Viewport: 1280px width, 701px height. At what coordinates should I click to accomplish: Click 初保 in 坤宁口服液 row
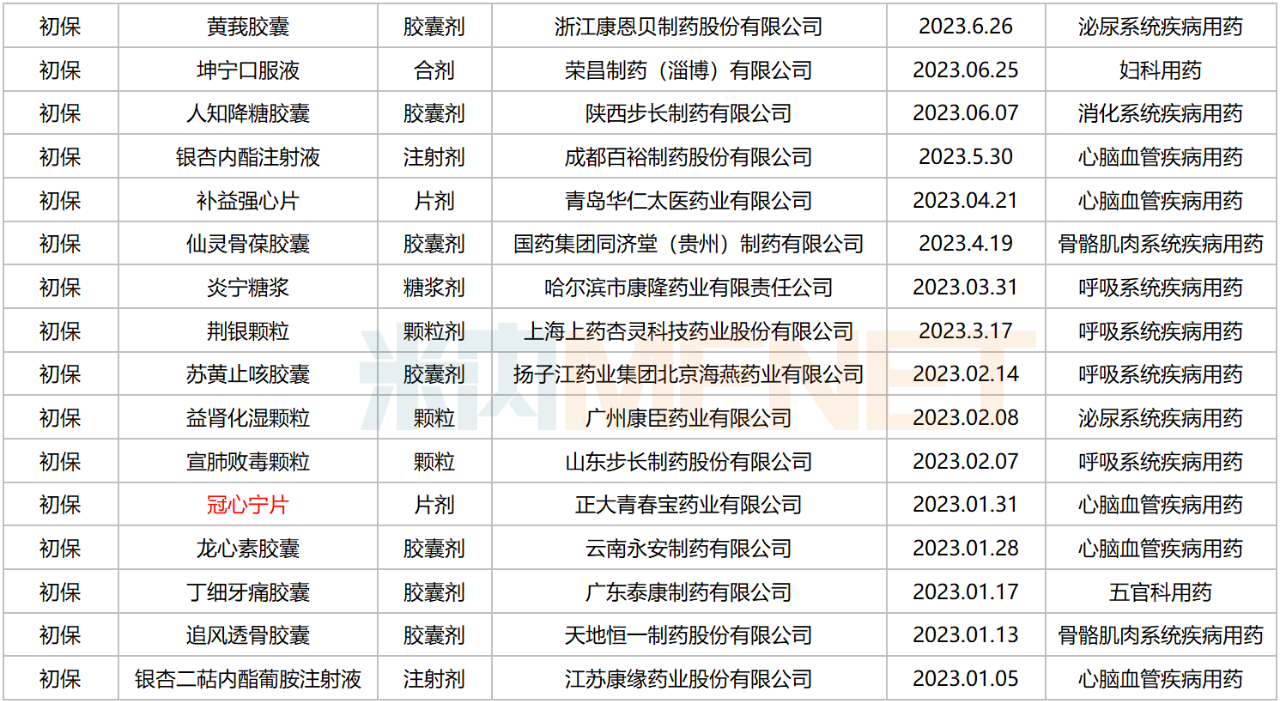point(59,70)
